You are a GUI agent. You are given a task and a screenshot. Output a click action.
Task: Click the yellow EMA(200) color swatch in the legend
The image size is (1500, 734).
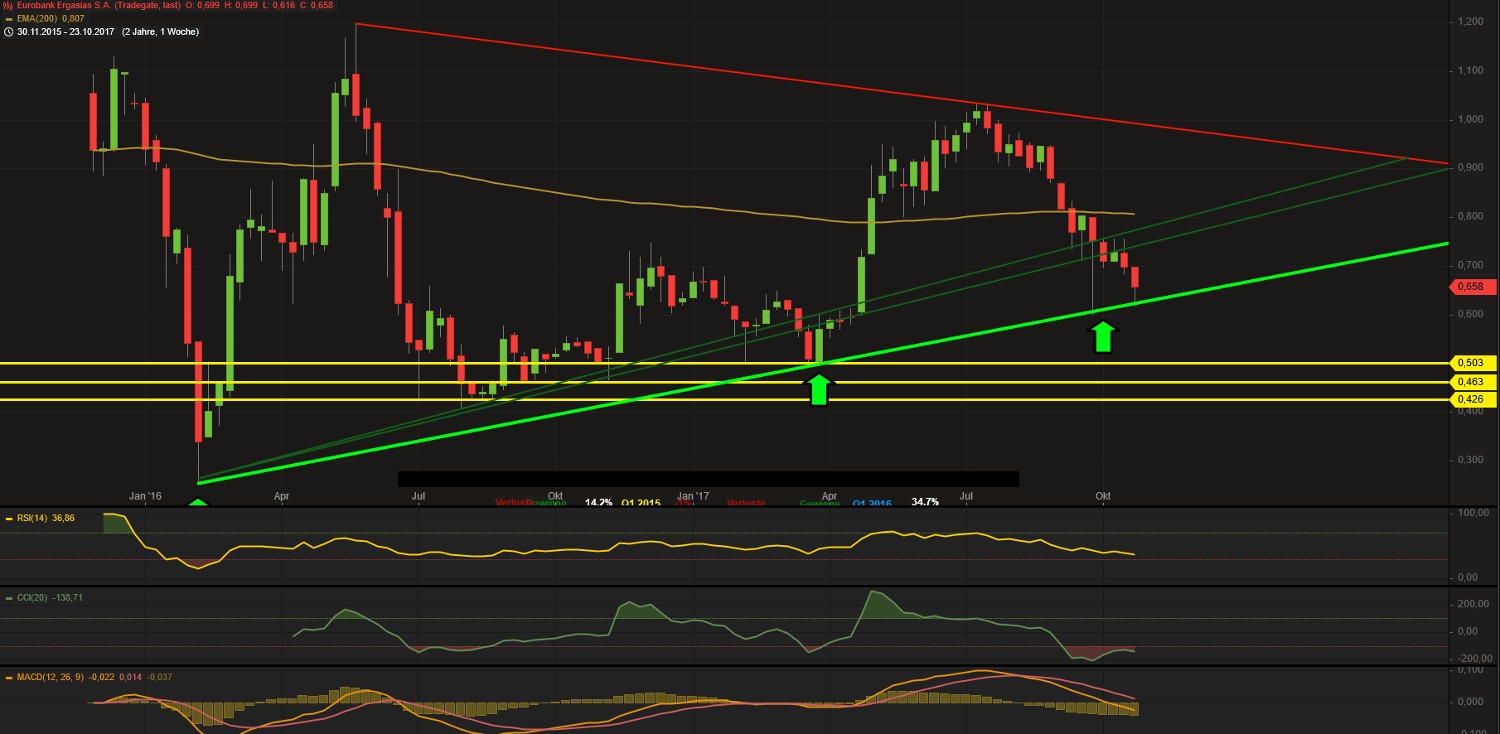pyautogui.click(x=8, y=18)
